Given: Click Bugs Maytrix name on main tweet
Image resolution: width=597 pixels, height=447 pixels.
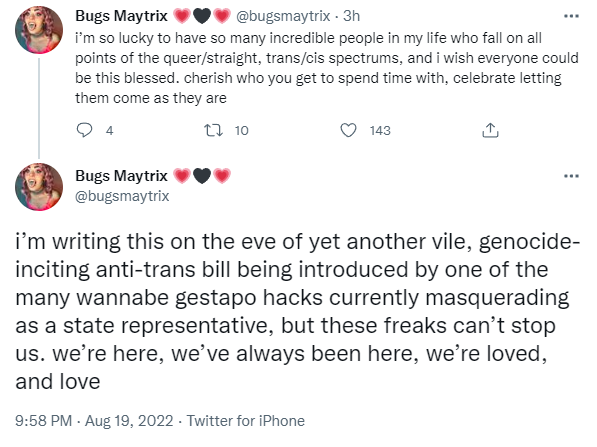Looking at the screenshot, I should [x=121, y=176].
